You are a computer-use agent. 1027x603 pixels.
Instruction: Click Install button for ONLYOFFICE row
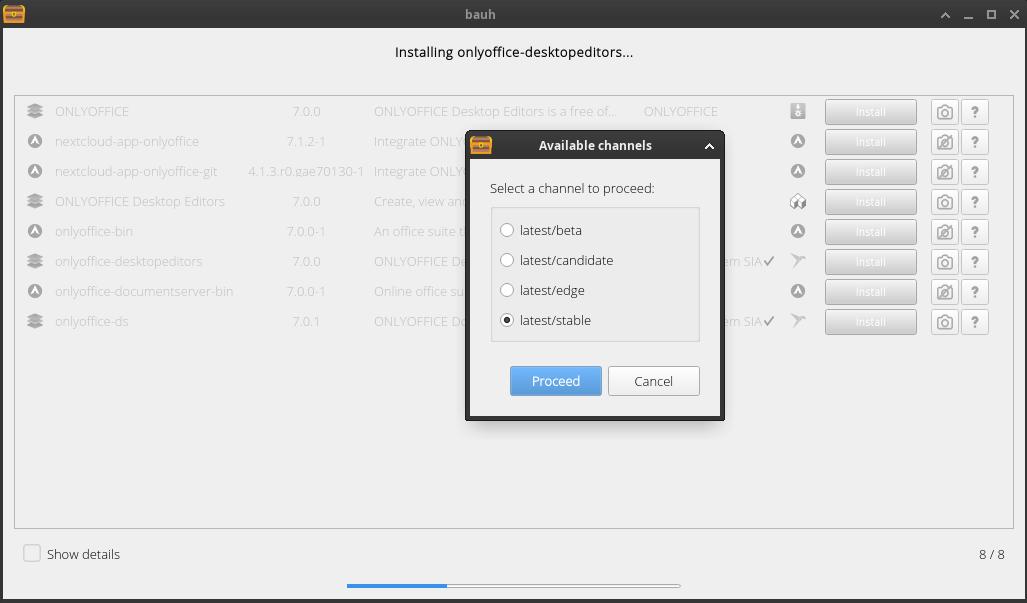pyautogui.click(x=870, y=112)
